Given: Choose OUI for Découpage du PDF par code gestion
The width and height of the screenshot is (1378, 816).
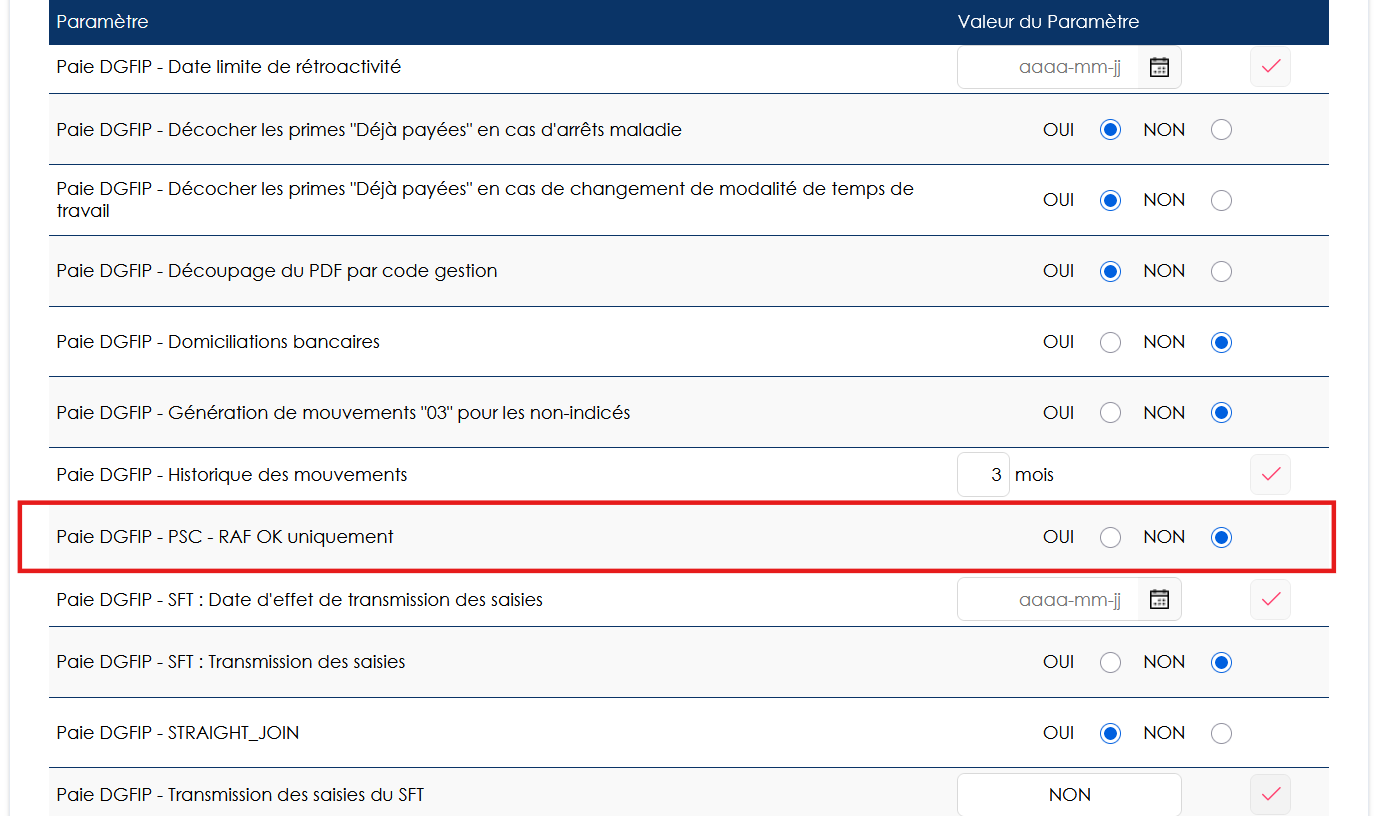Looking at the screenshot, I should [1110, 272].
